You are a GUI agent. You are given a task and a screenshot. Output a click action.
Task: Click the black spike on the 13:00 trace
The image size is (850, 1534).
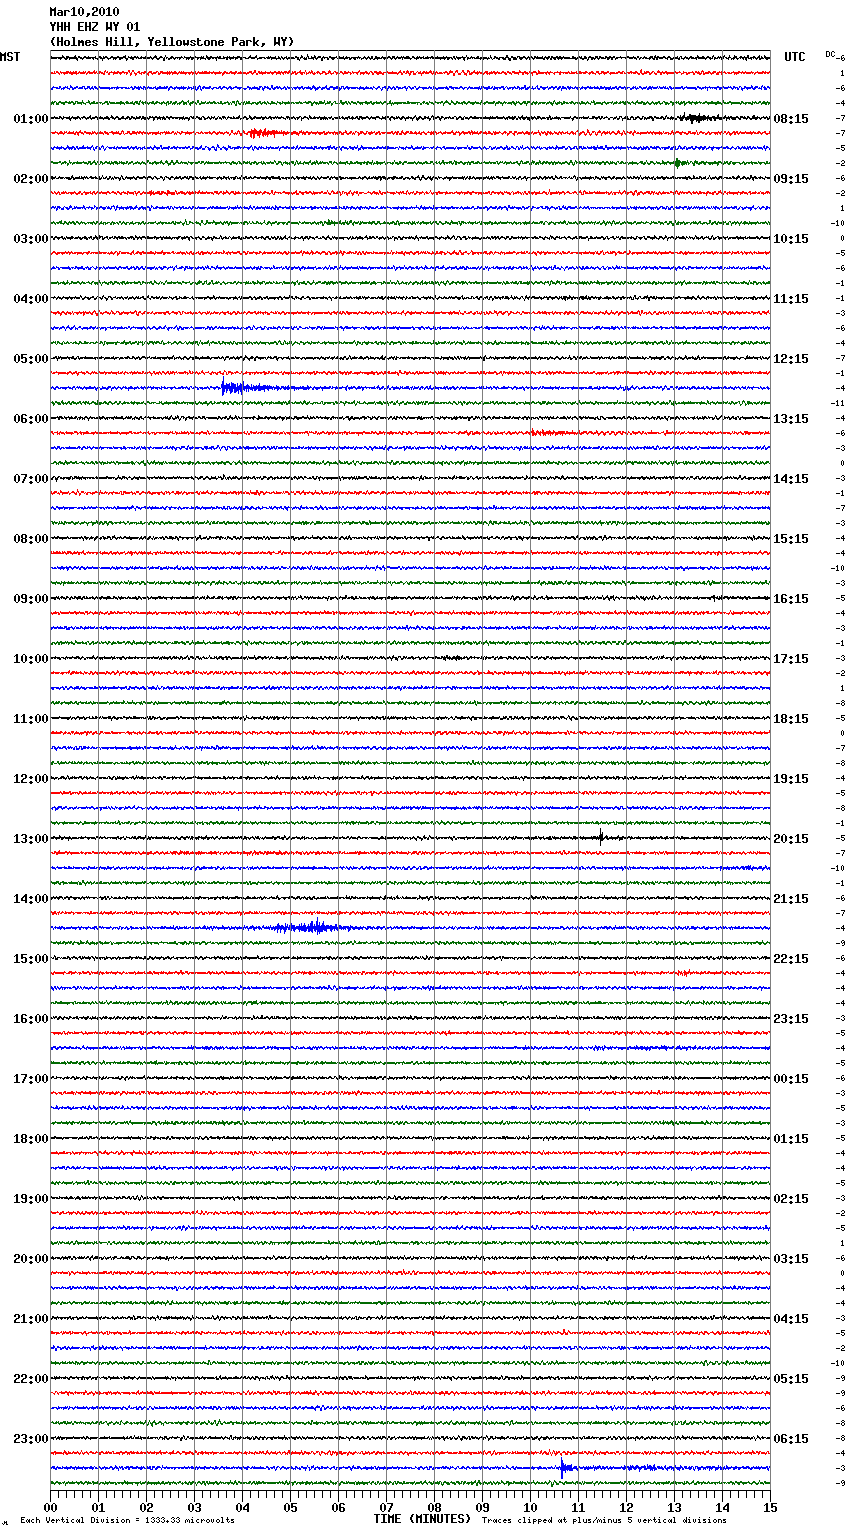coord(601,837)
